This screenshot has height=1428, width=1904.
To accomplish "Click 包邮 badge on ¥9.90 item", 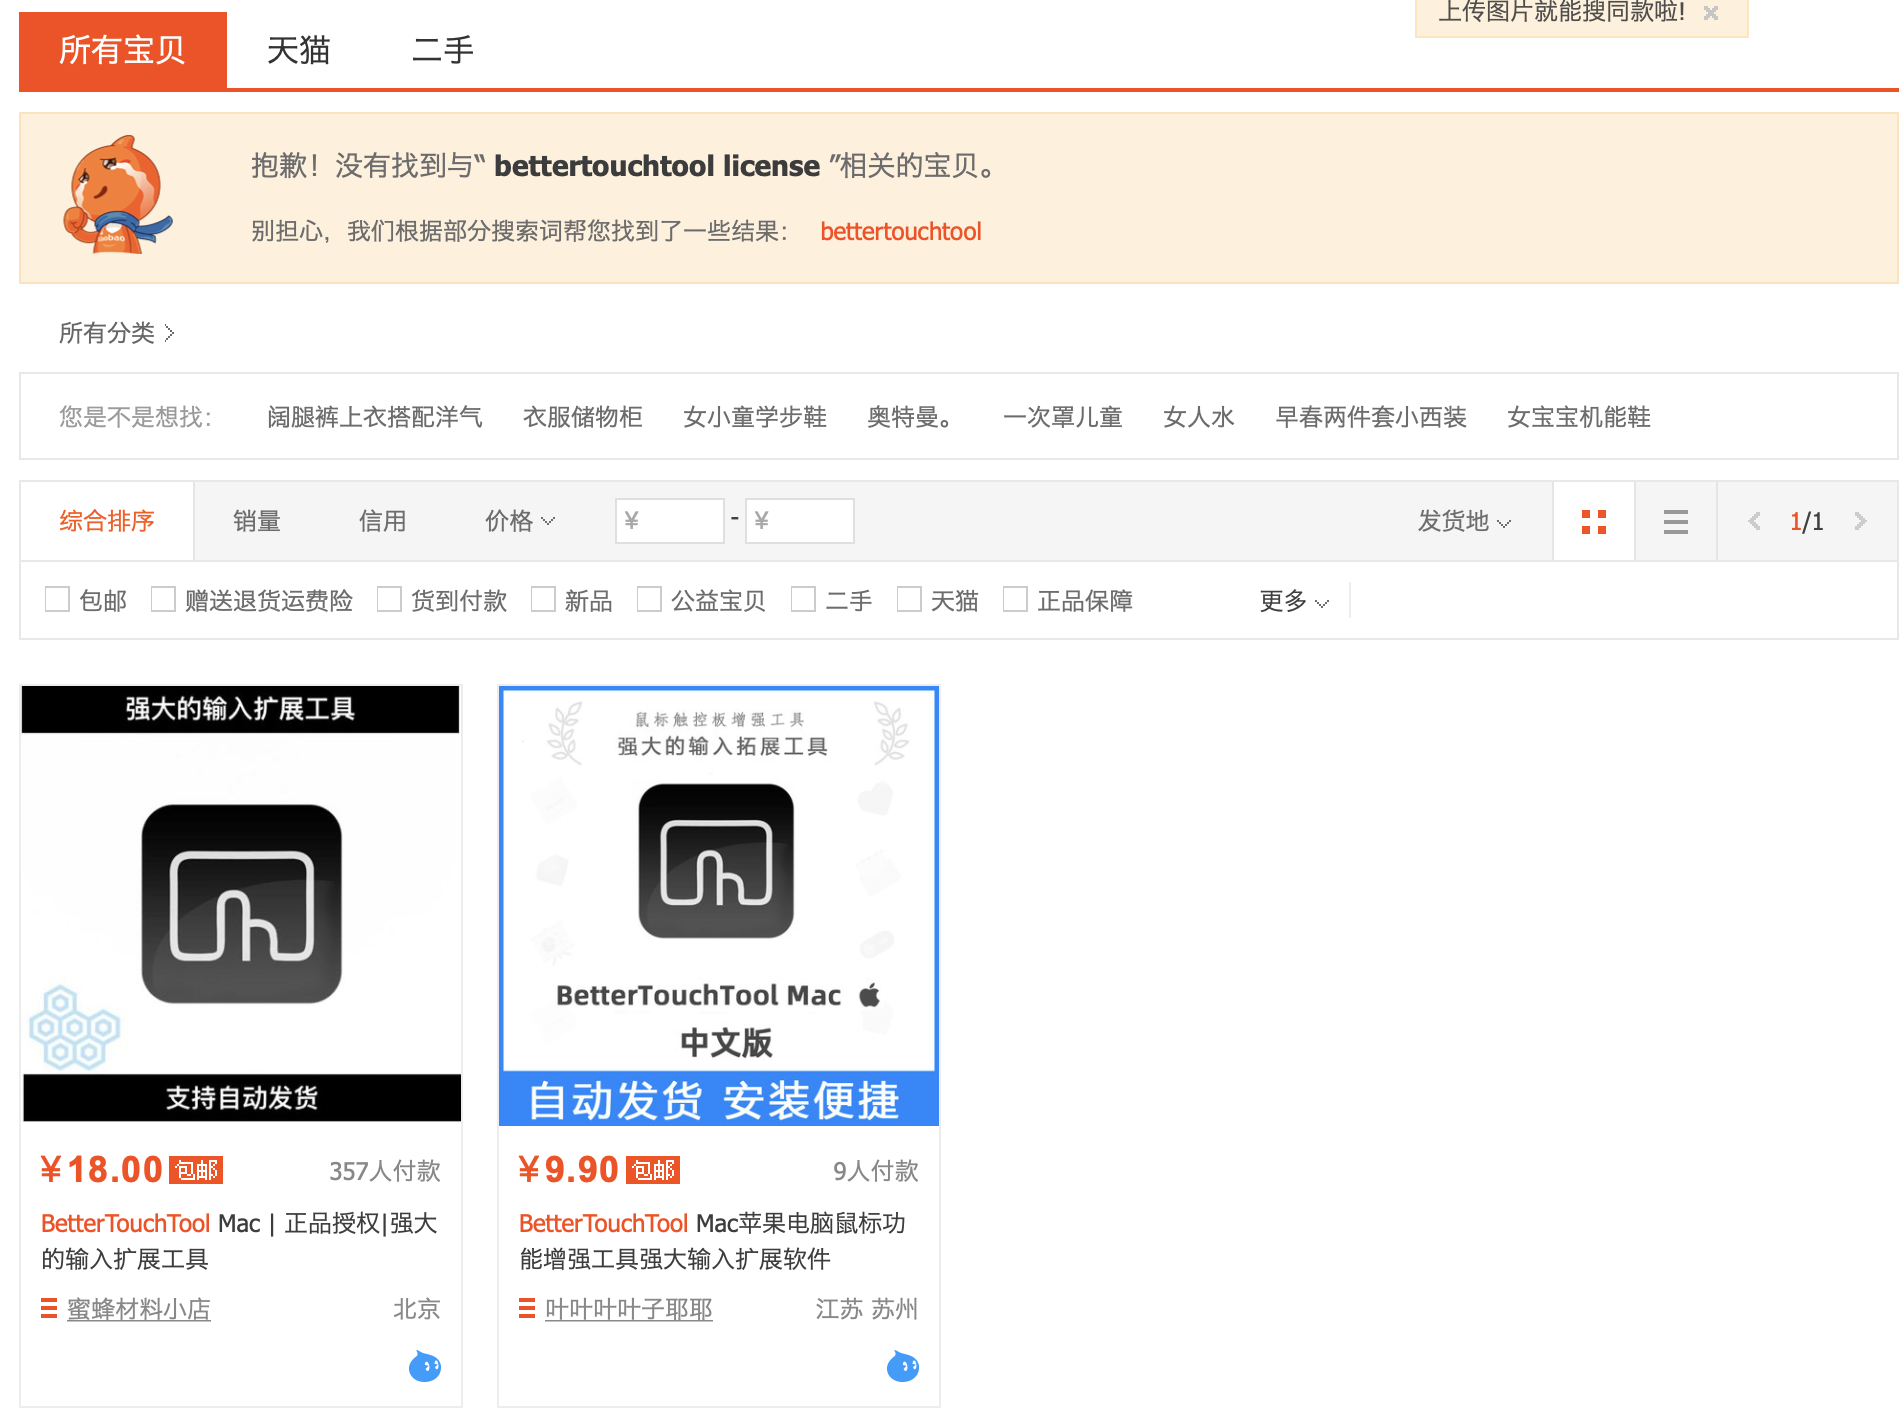I will (x=653, y=1170).
